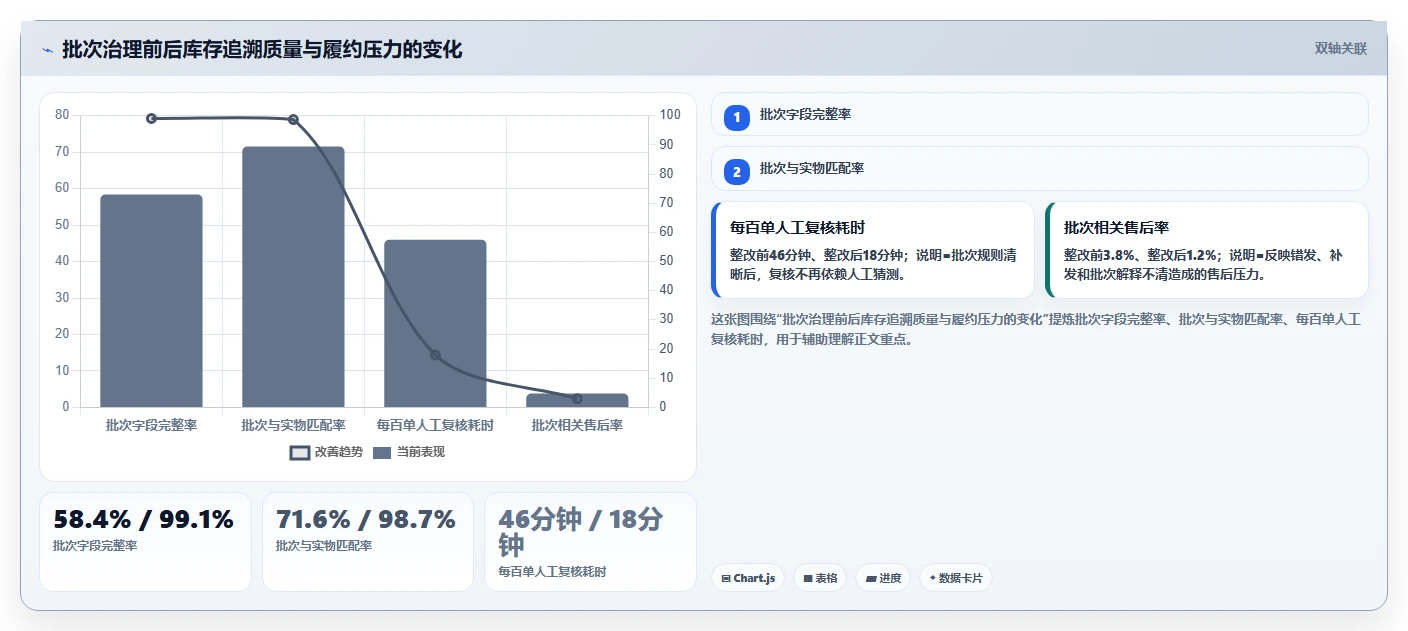Screen dimensions: 1408x631
Task: Click the 71.6% / 98.7% stat card
Action: tap(367, 541)
